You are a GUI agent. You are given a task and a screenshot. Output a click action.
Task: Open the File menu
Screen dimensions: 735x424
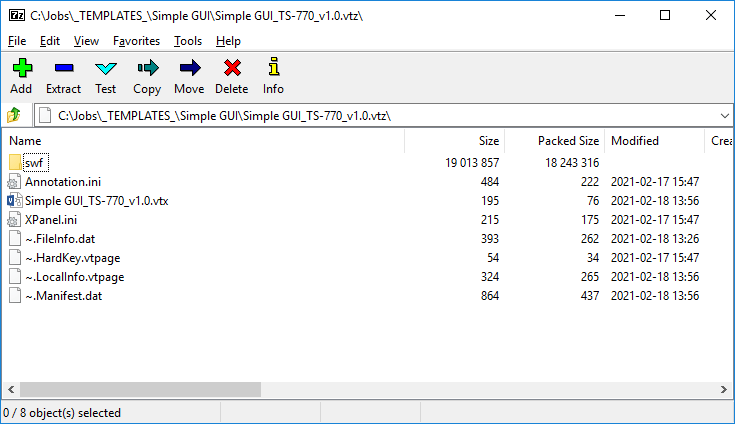tap(17, 41)
